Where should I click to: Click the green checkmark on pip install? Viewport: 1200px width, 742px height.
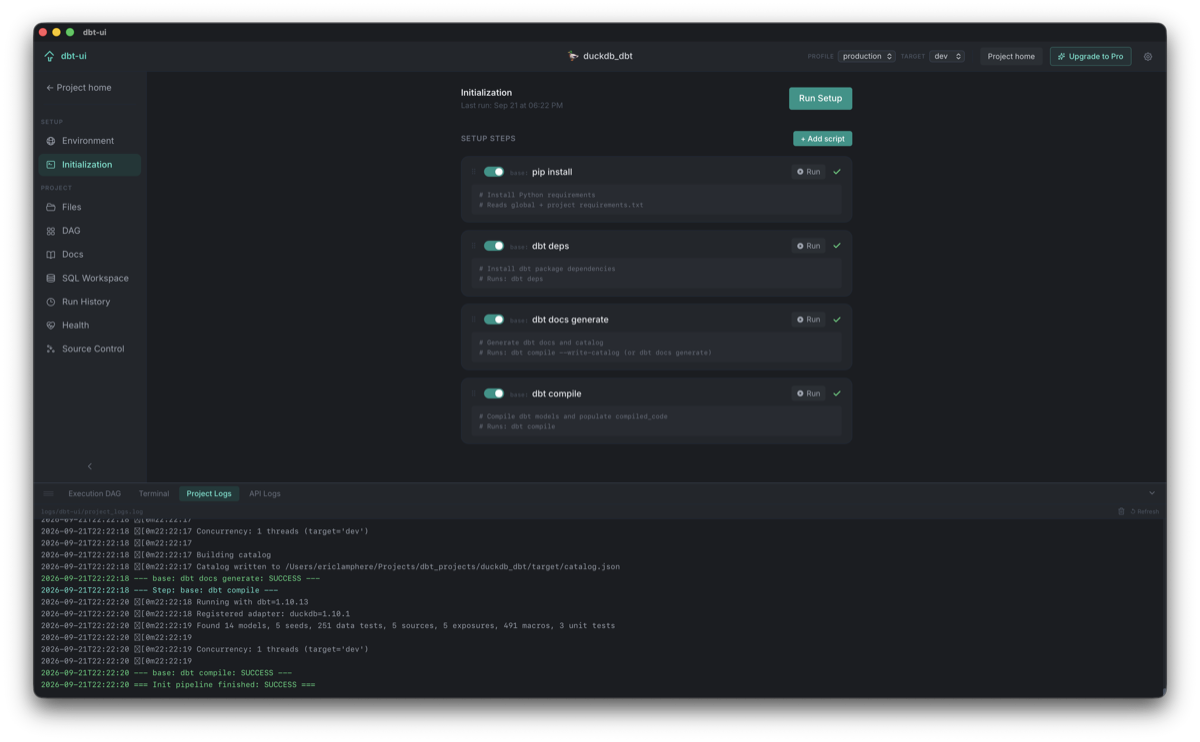pos(837,172)
